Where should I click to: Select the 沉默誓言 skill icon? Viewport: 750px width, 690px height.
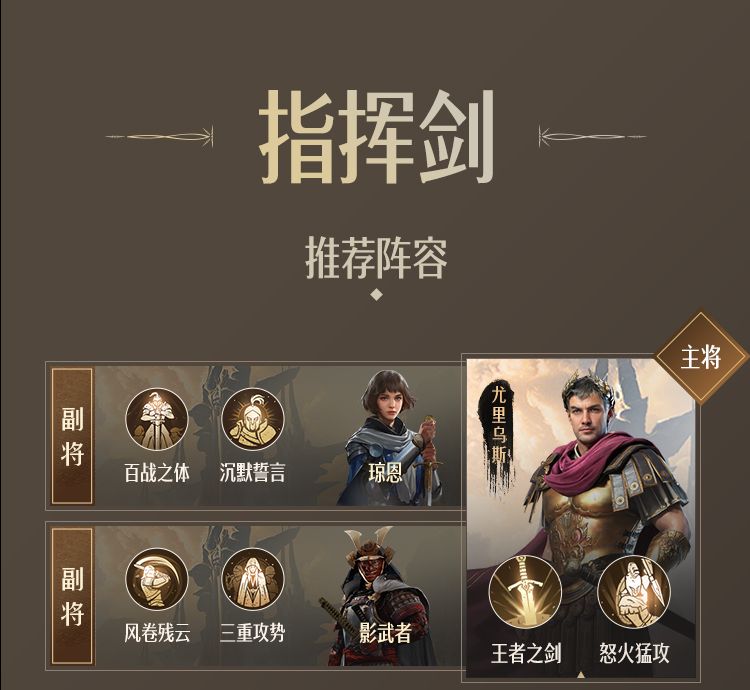253,419
